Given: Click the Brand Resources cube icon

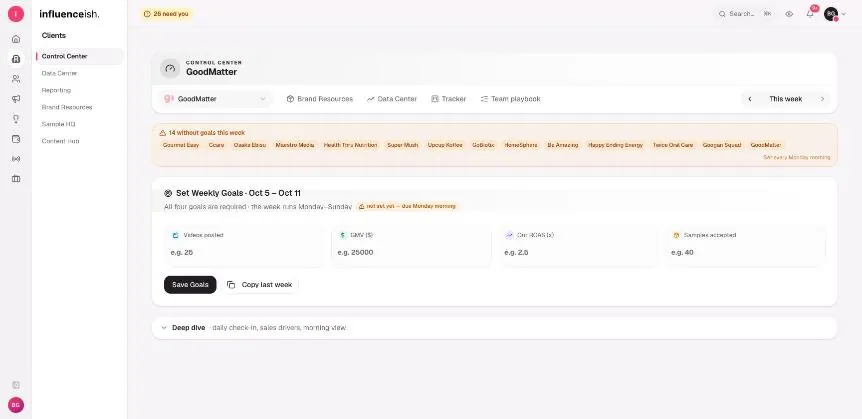Looking at the screenshot, I should coord(290,99).
